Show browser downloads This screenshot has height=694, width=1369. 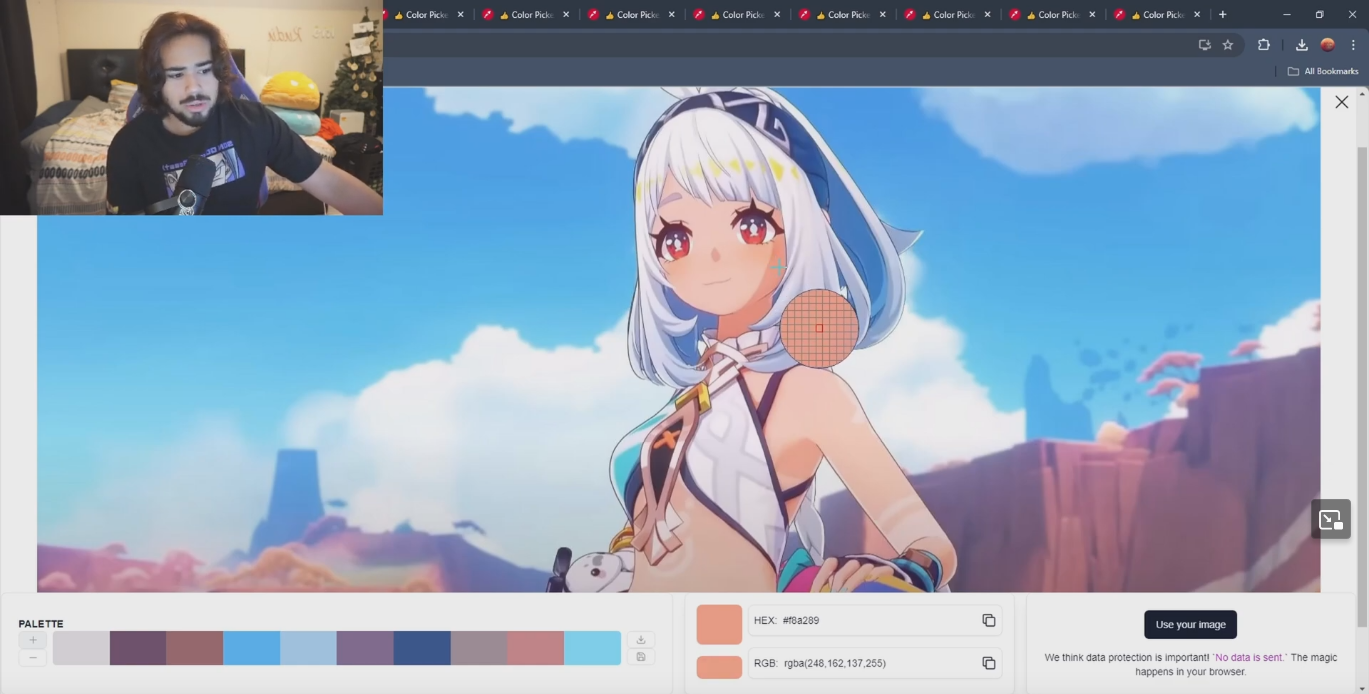coord(1301,45)
